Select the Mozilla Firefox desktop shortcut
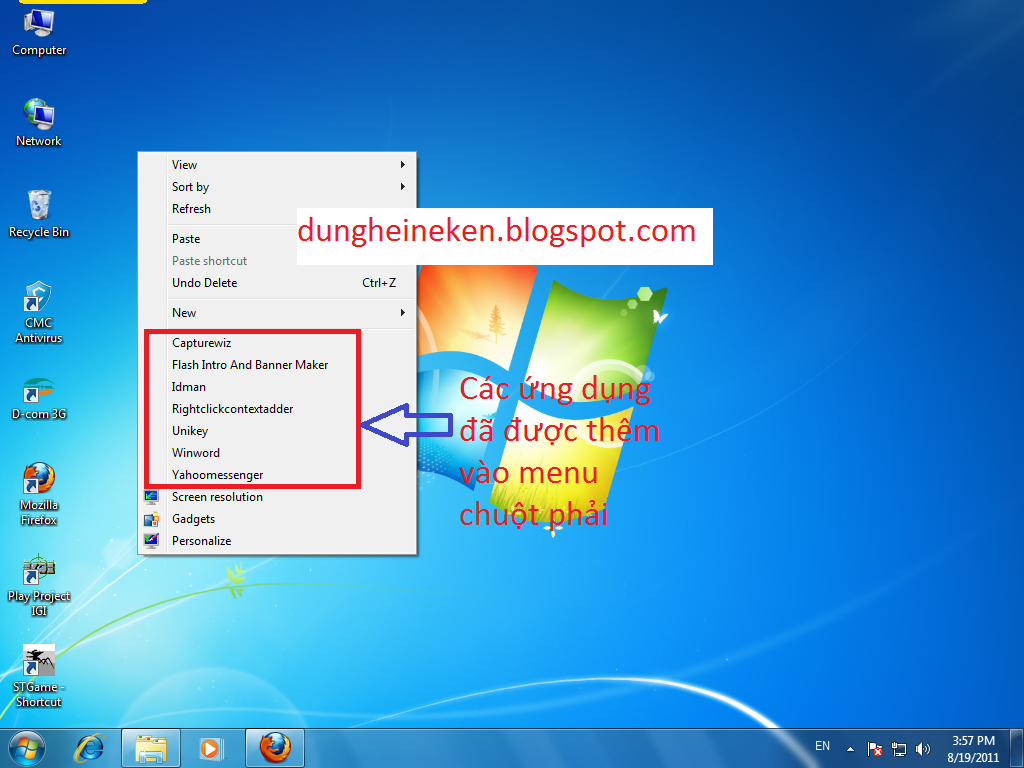Image resolution: width=1024 pixels, height=768 pixels. tap(39, 494)
